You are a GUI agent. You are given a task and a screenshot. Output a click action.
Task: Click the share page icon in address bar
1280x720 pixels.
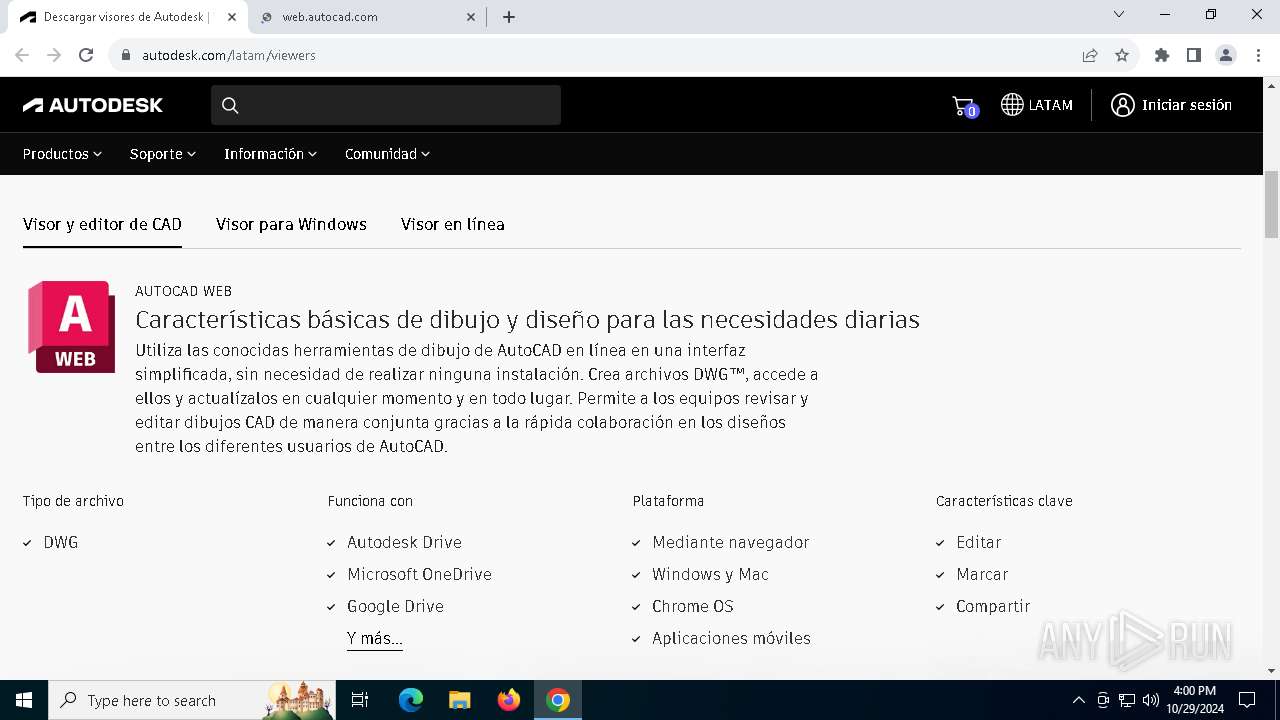coord(1090,55)
